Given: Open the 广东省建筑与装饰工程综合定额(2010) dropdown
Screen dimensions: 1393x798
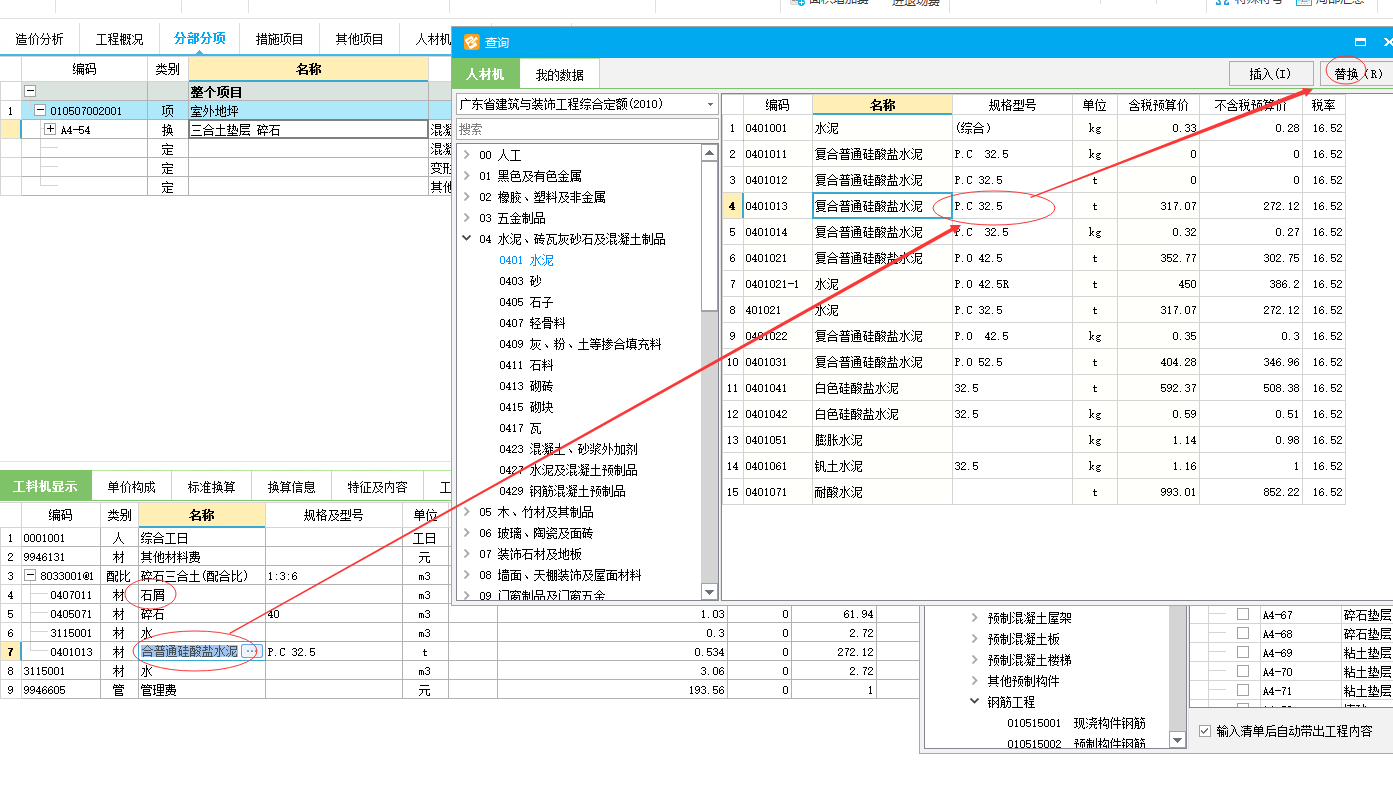Looking at the screenshot, I should (710, 104).
